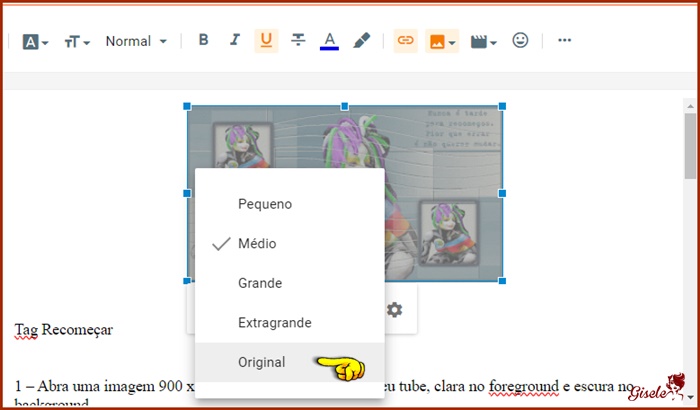The width and height of the screenshot is (700, 410).
Task: Click the bottom-right resize handle of image
Action: (502, 281)
